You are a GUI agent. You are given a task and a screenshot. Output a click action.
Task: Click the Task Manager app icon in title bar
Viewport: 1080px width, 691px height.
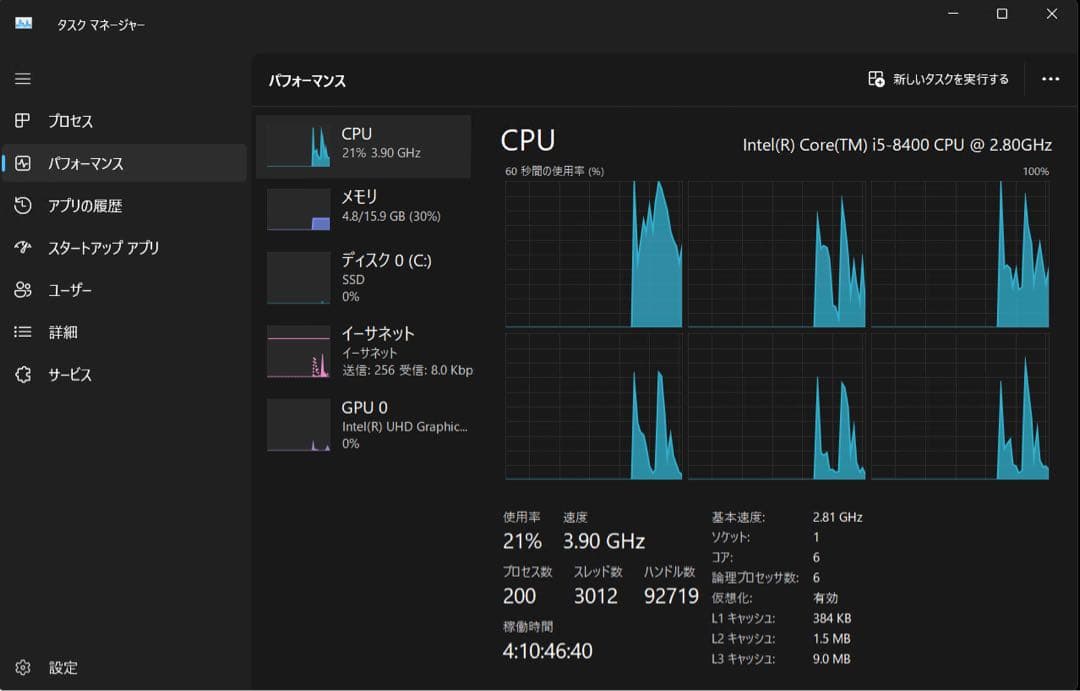(x=24, y=23)
